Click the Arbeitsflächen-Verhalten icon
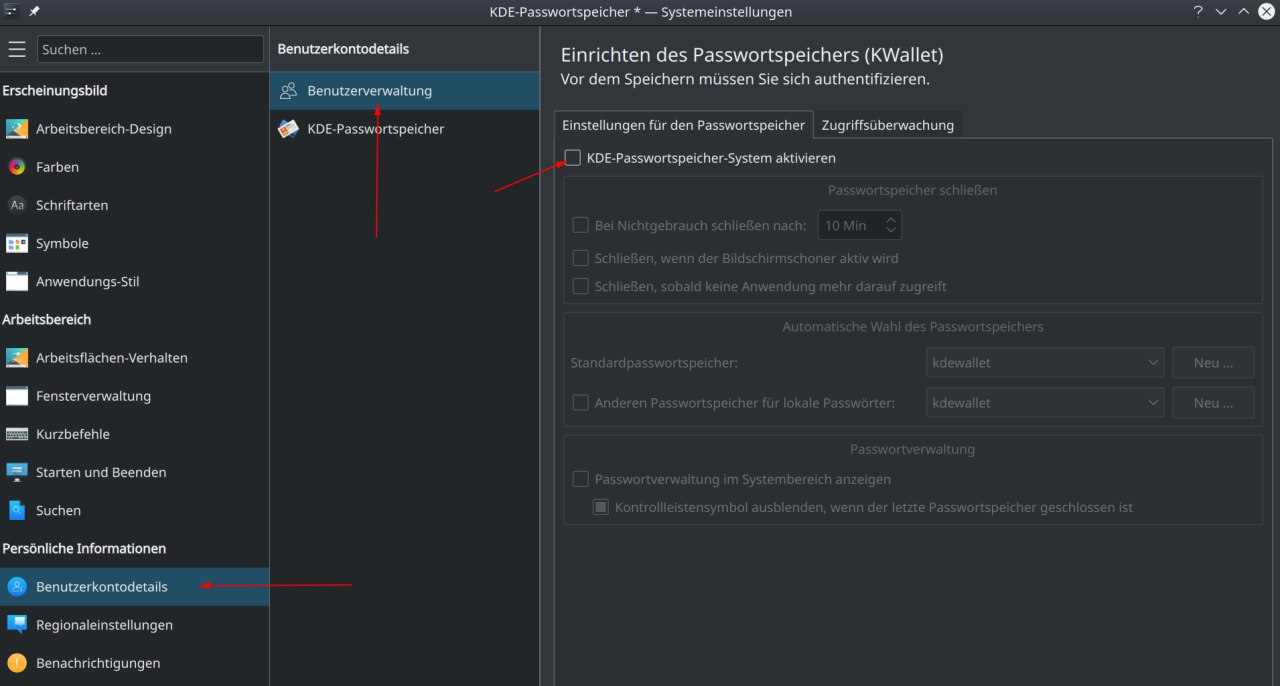The height and width of the screenshot is (686, 1280). (x=17, y=358)
